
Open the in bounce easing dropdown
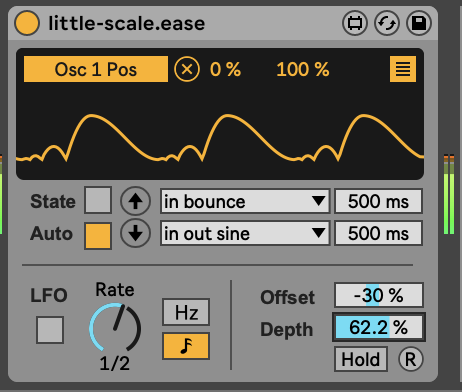[x=245, y=201]
